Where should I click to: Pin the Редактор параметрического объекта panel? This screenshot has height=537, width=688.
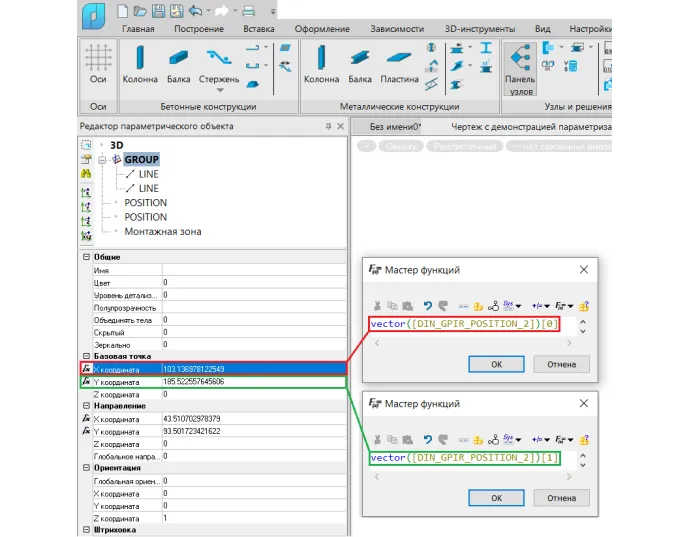328,126
